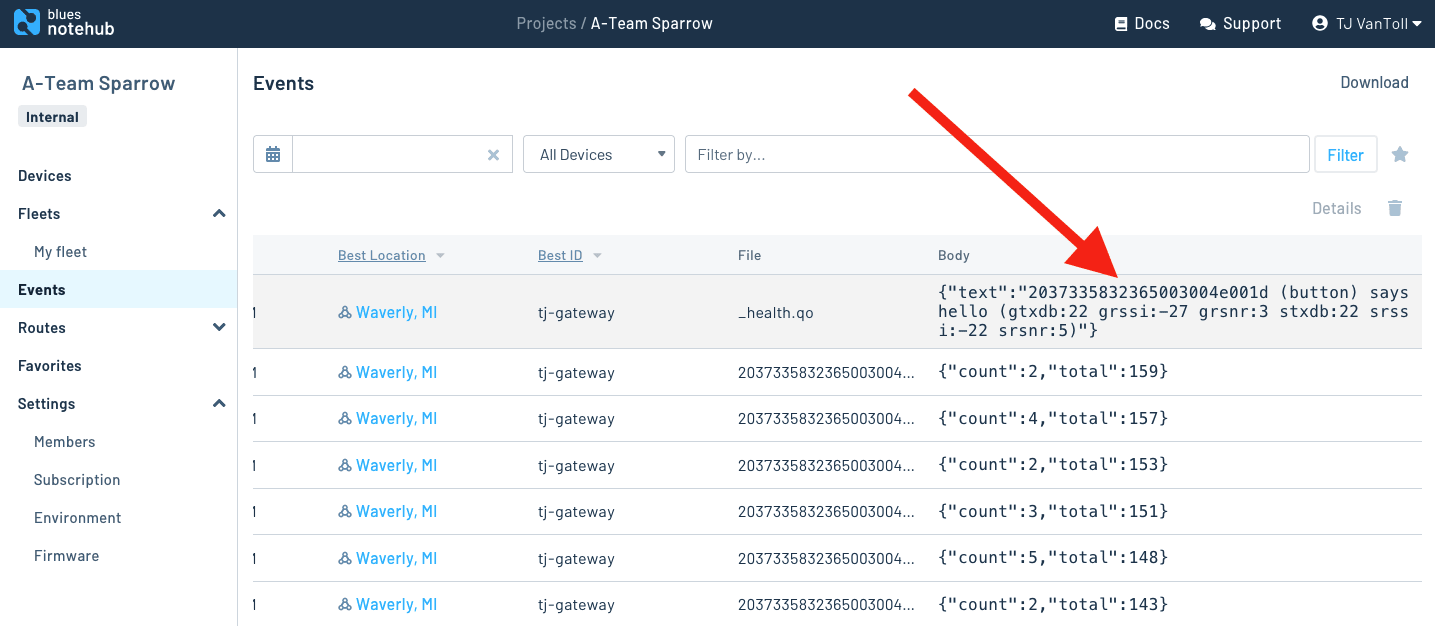
Task: Open Devices in sidebar
Action: pyautogui.click(x=45, y=176)
